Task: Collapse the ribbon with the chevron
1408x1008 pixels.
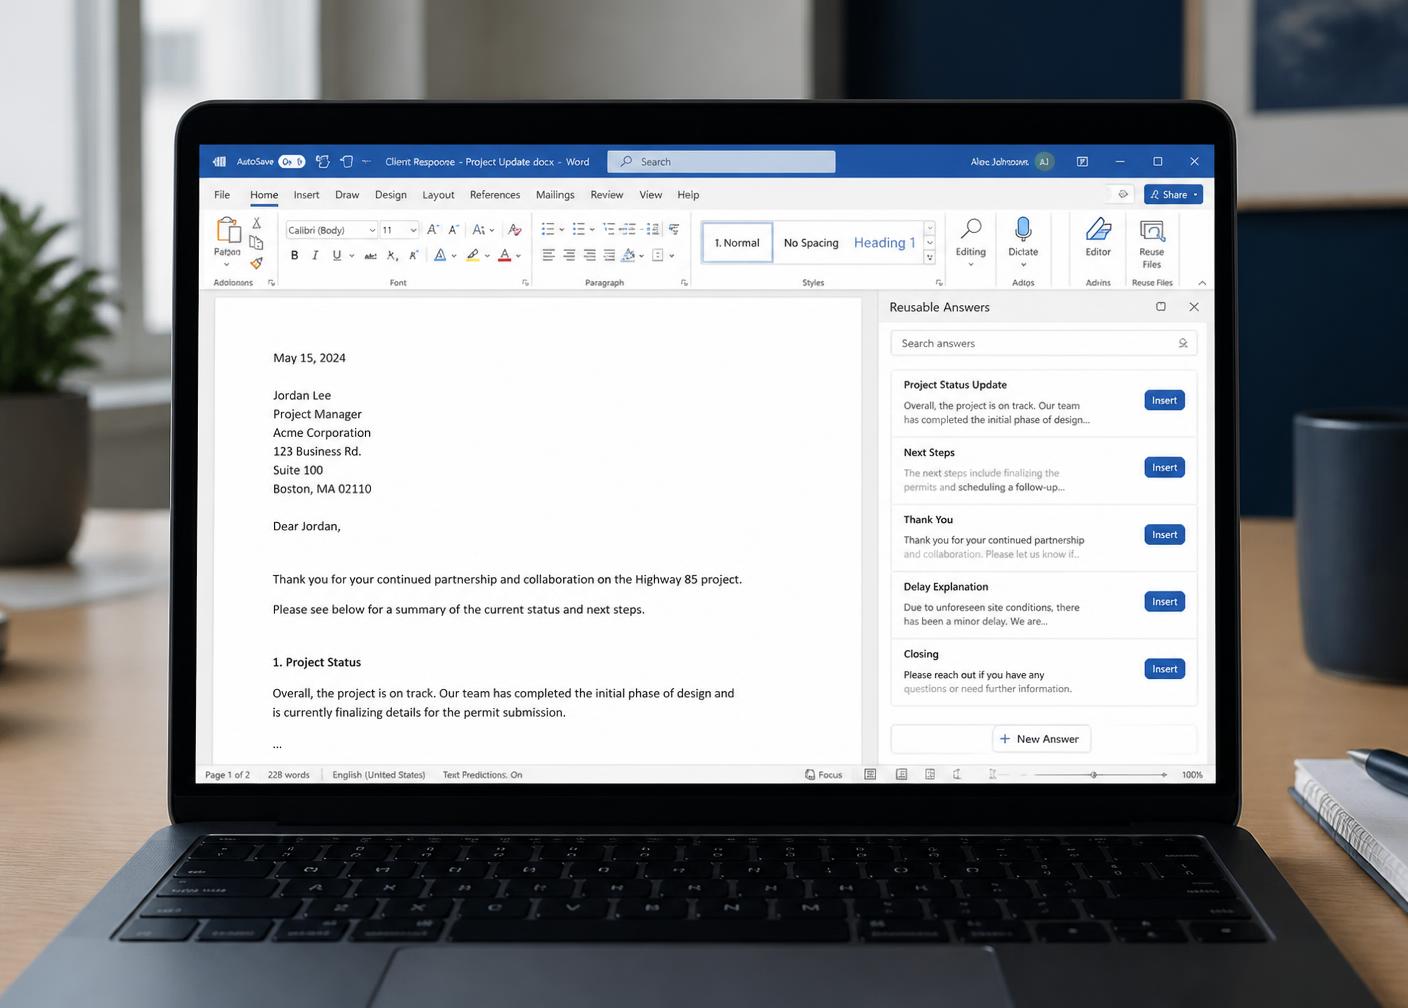Action: pos(1202,283)
